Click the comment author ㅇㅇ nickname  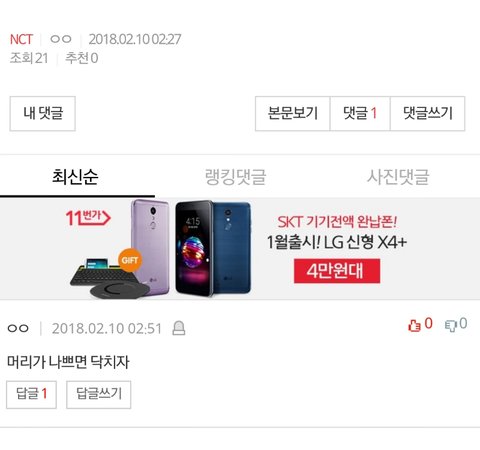18,328
